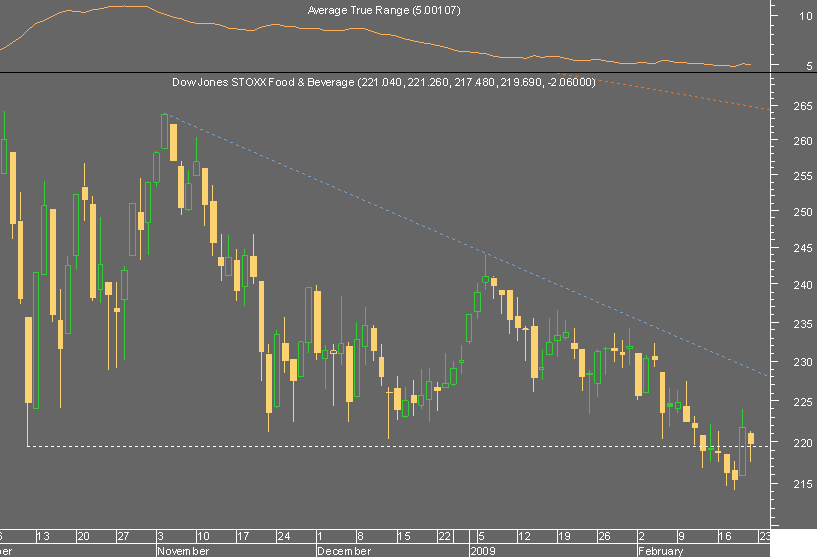Click date marker 10 on time axis

(203, 536)
